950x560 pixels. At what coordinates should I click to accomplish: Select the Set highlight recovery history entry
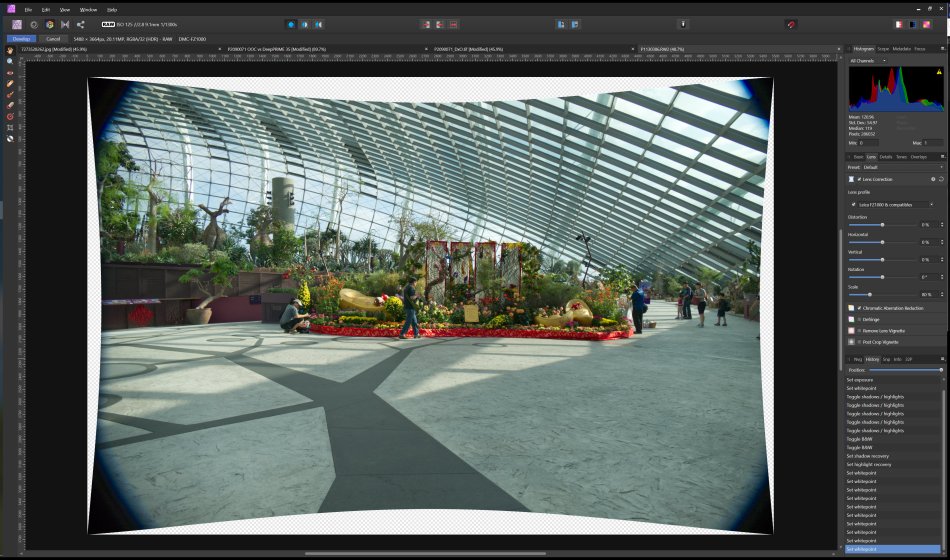pyautogui.click(x=893, y=465)
